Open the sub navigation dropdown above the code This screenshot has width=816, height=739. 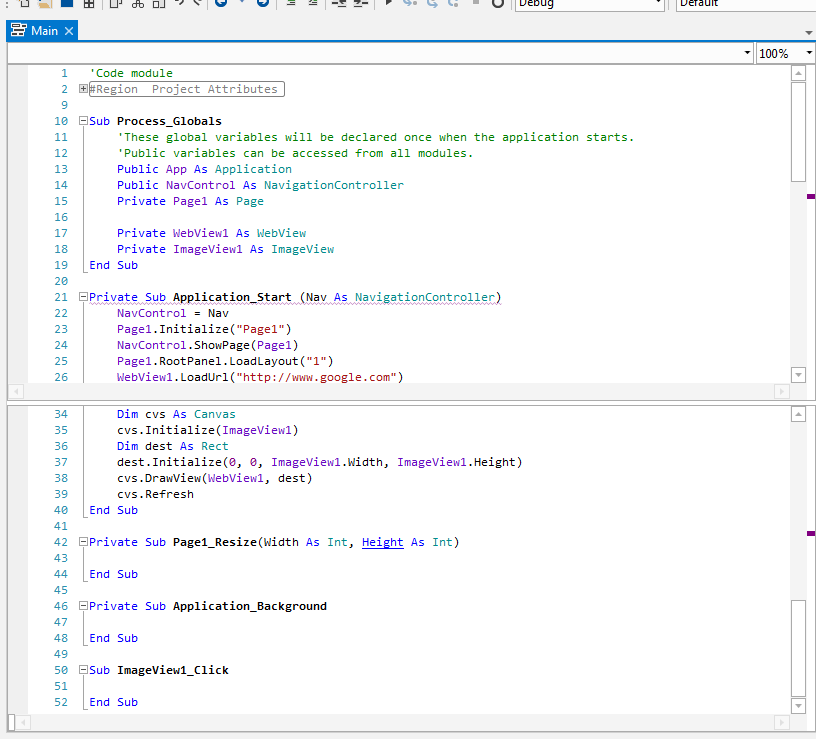click(x=747, y=53)
